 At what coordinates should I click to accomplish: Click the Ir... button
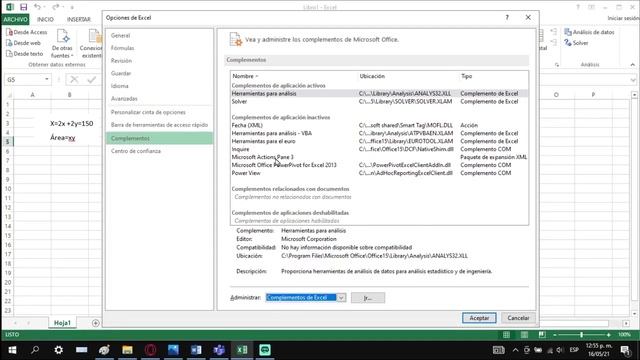click(368, 298)
